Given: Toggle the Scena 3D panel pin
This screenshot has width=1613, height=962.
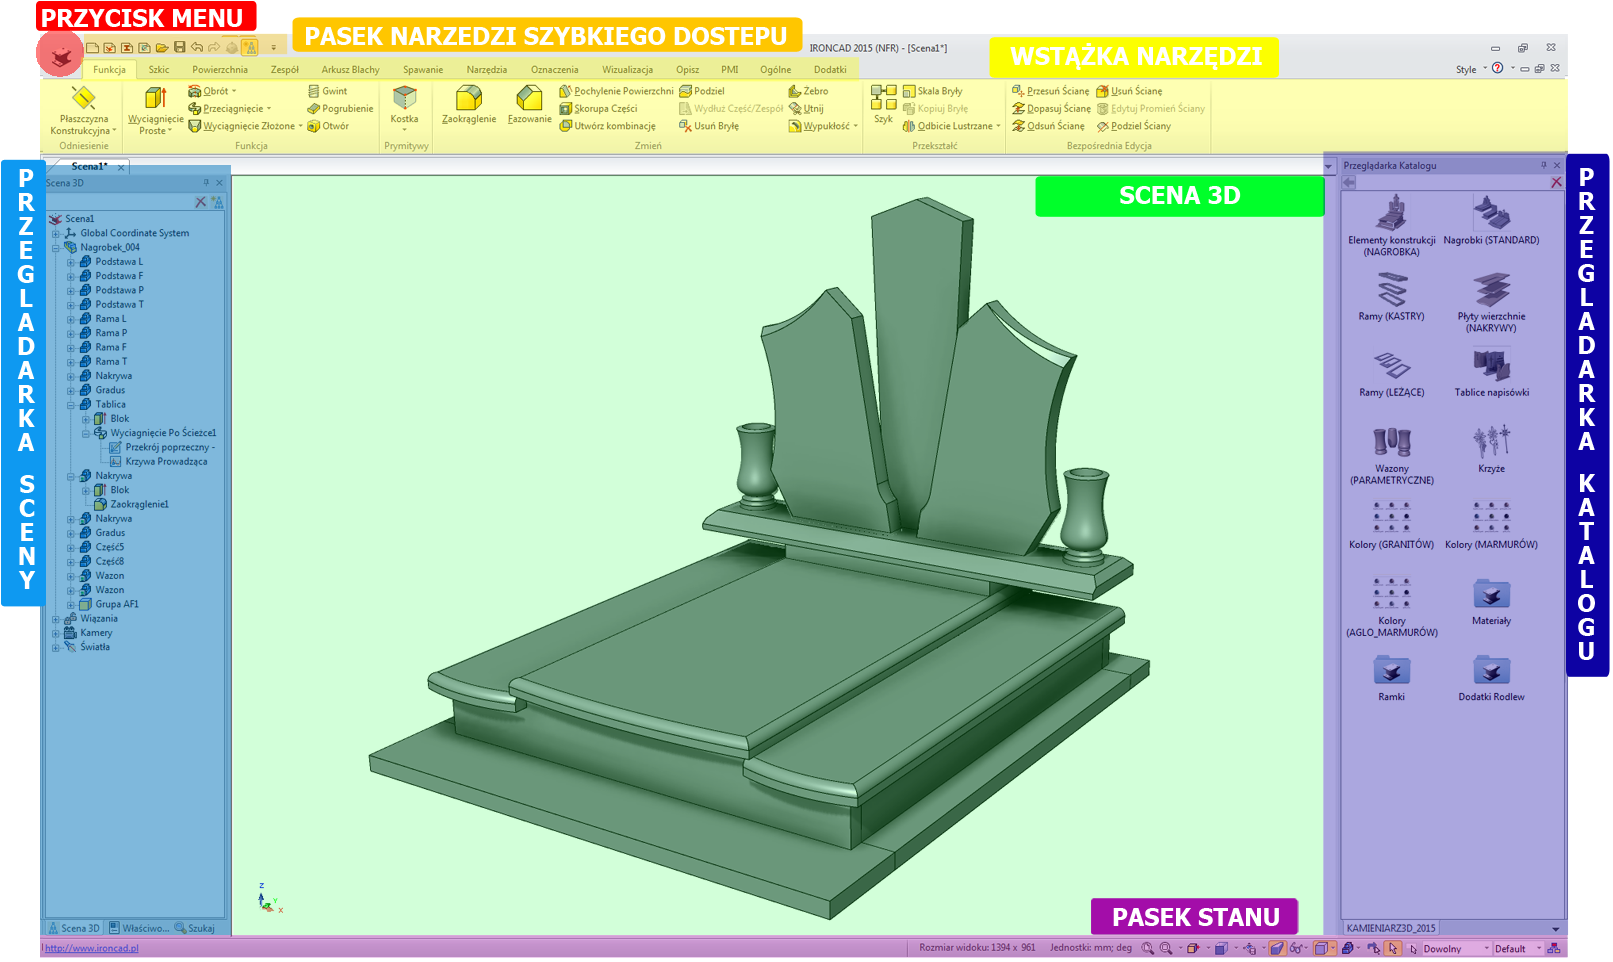Looking at the screenshot, I should [x=206, y=183].
